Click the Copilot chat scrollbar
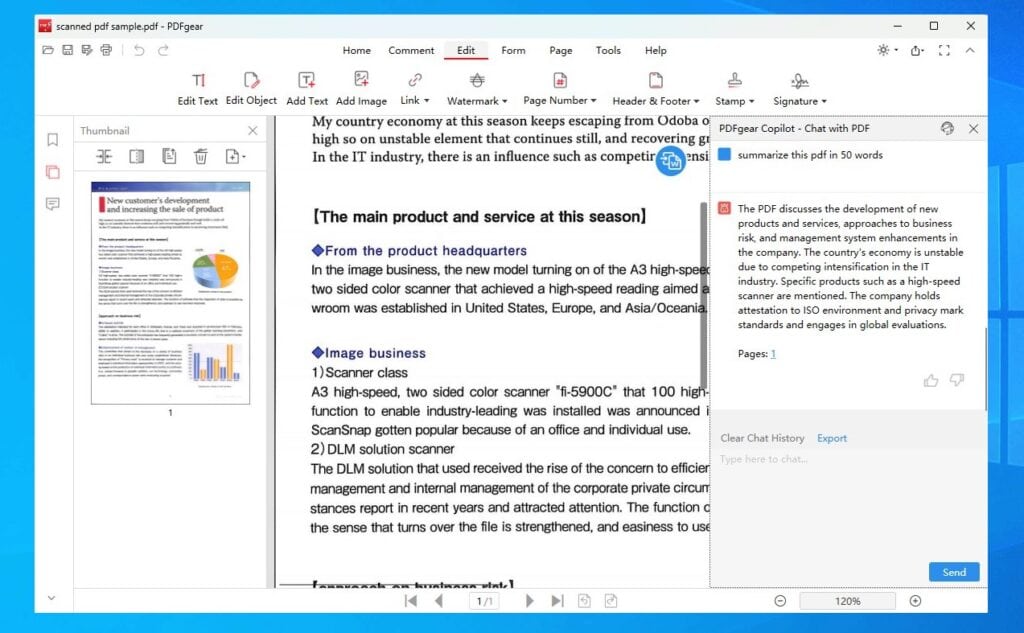1024x633 pixels. click(985, 368)
